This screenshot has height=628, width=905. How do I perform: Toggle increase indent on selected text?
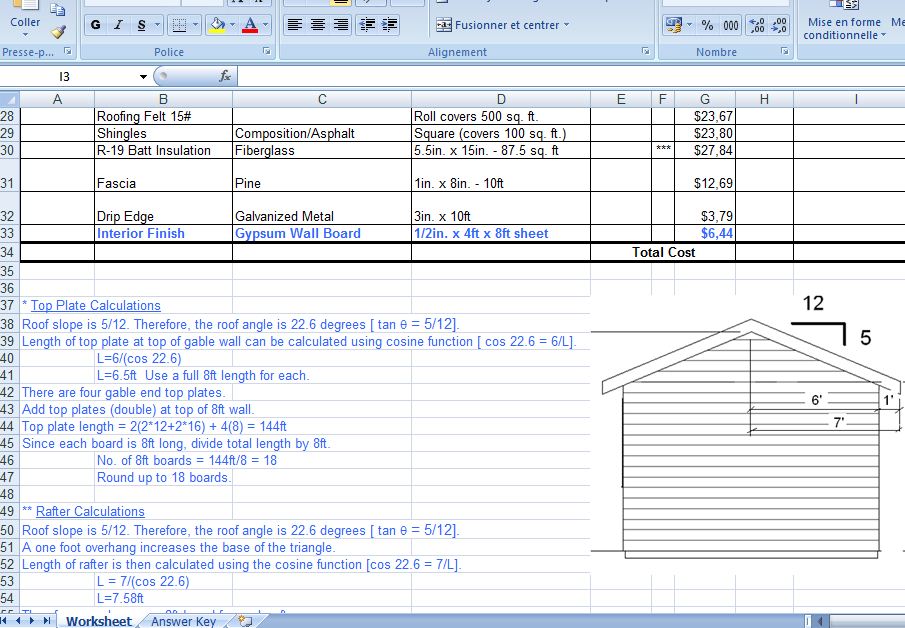point(389,23)
